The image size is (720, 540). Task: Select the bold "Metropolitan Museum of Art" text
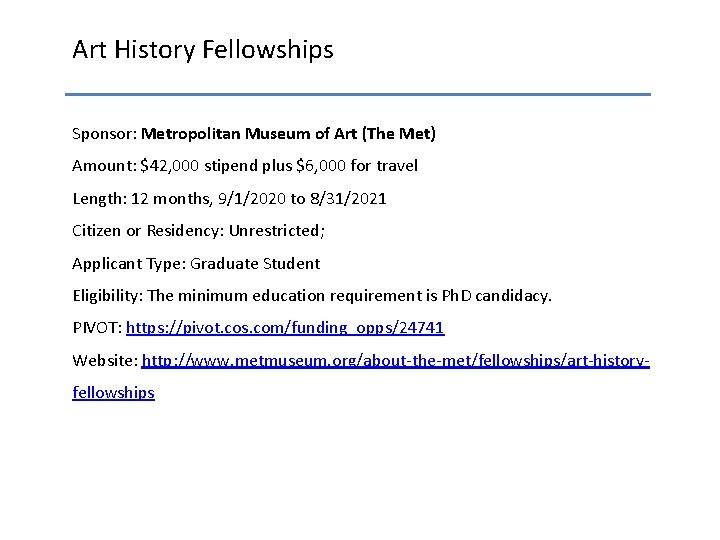pos(256,132)
